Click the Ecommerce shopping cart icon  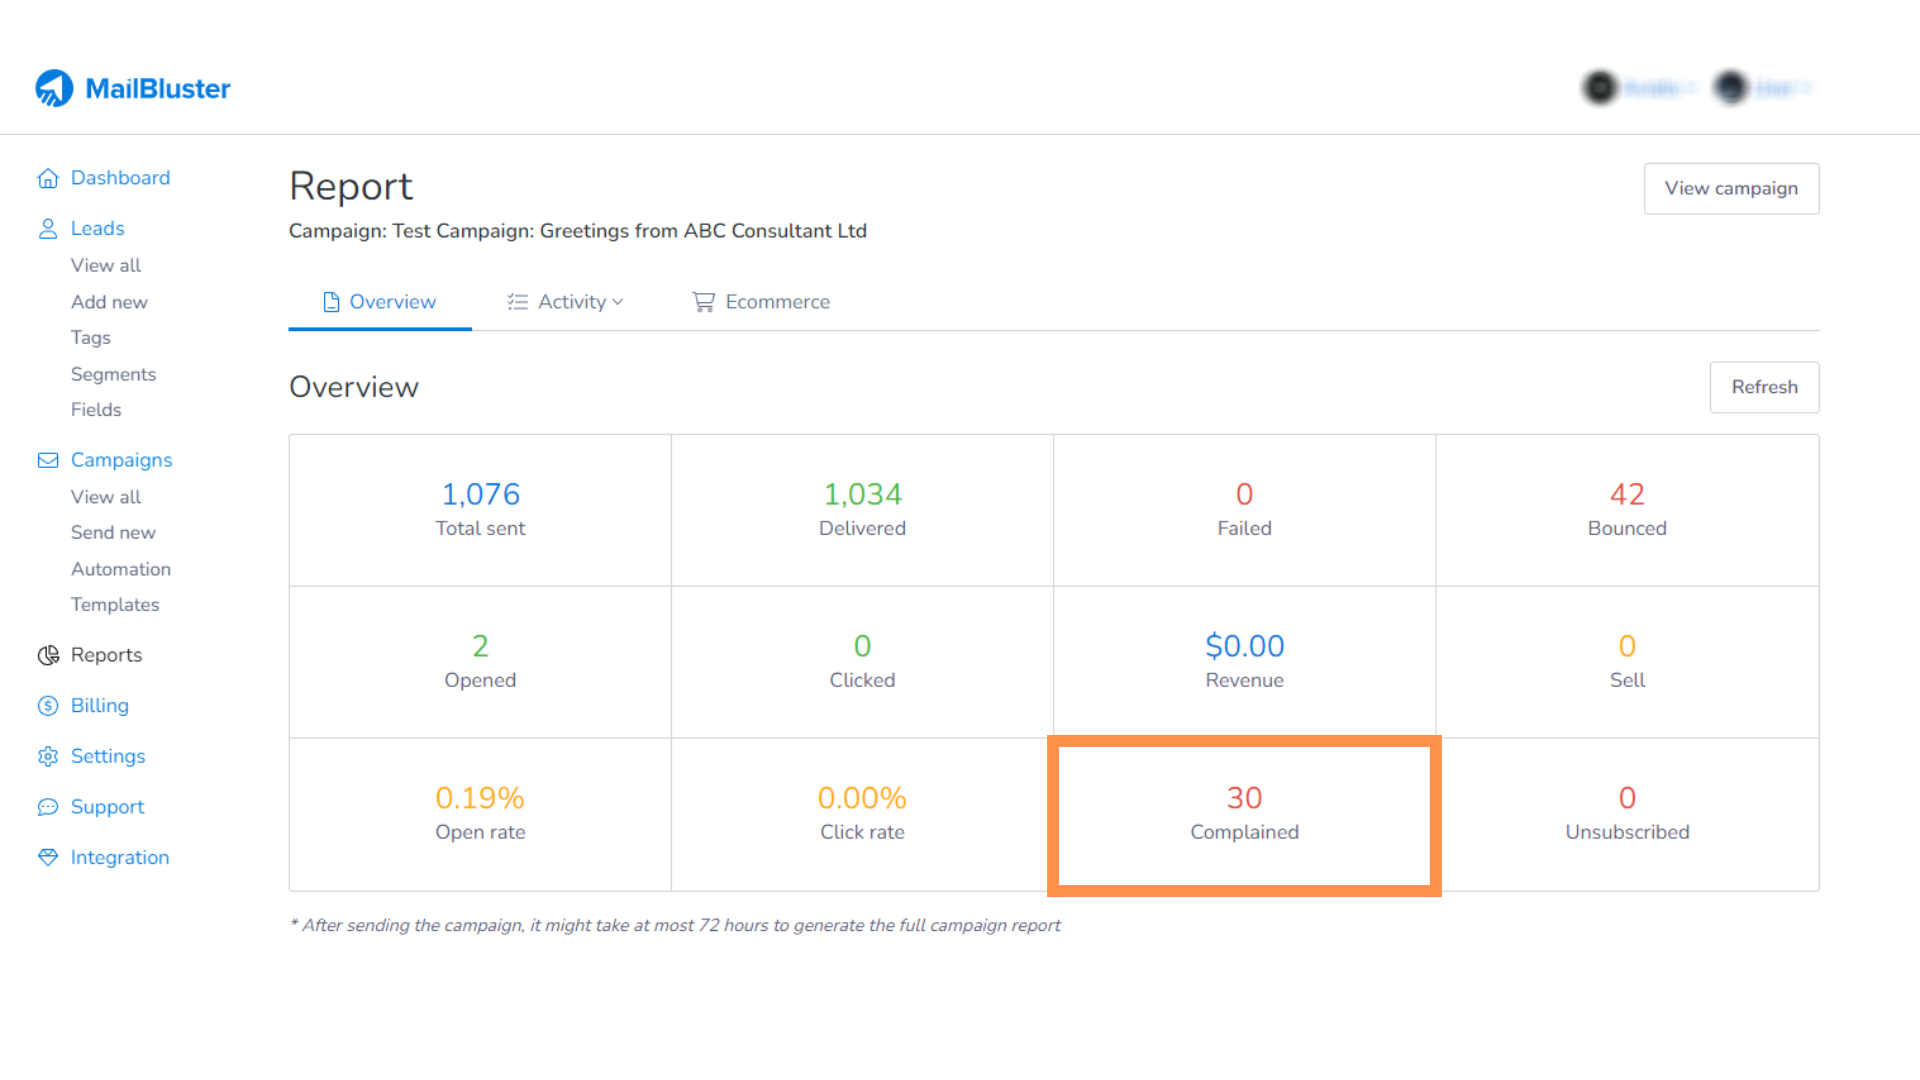pyautogui.click(x=704, y=301)
